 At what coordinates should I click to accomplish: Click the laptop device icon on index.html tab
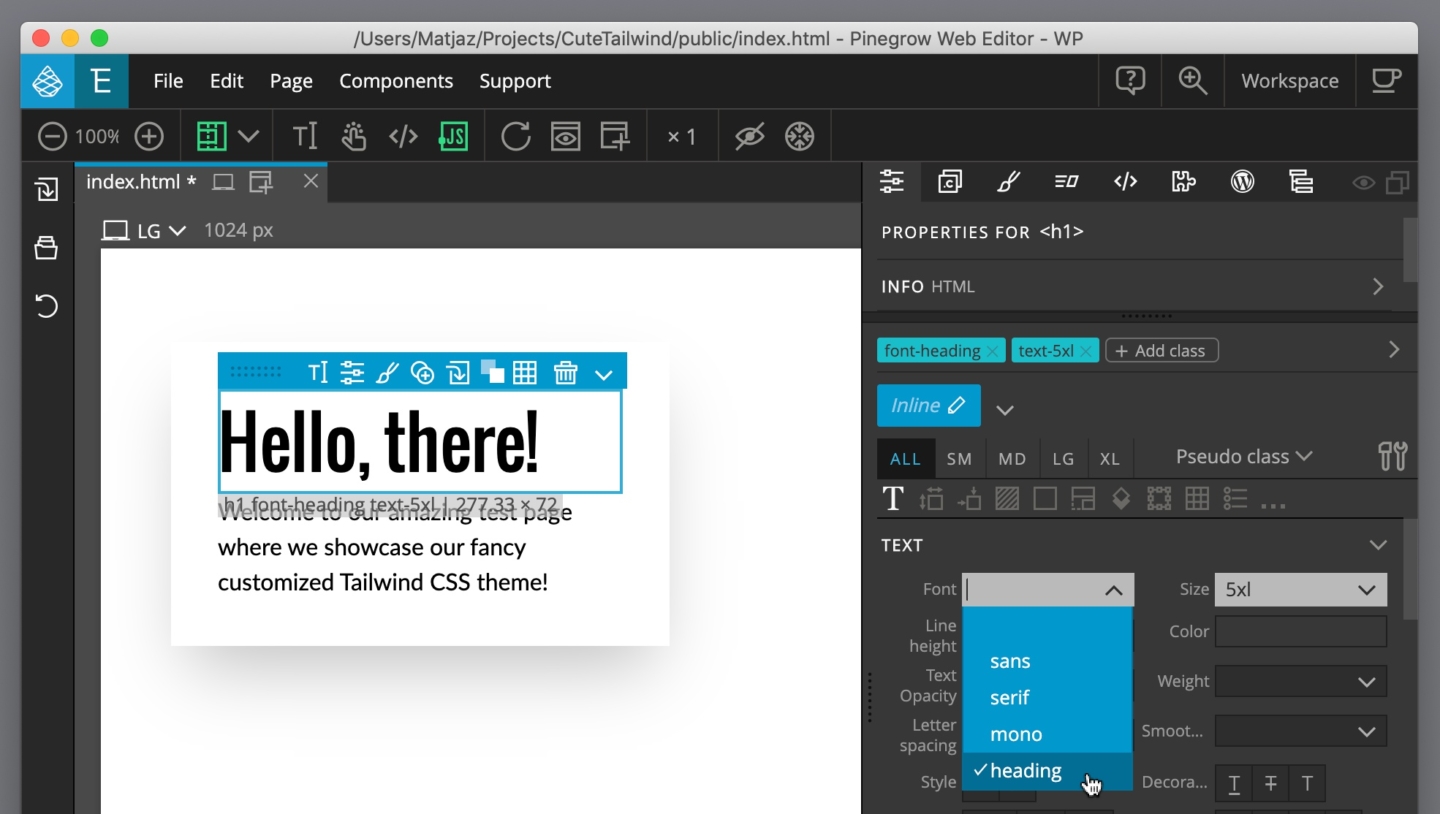(x=223, y=182)
